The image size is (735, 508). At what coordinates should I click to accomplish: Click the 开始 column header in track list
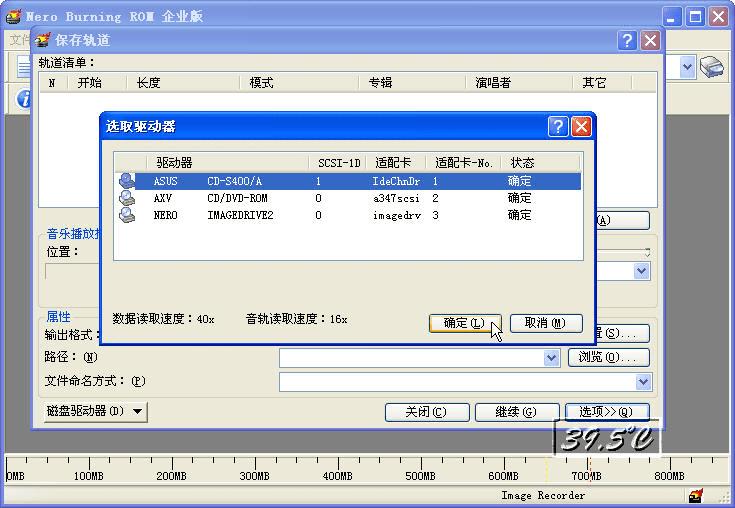coord(98,83)
